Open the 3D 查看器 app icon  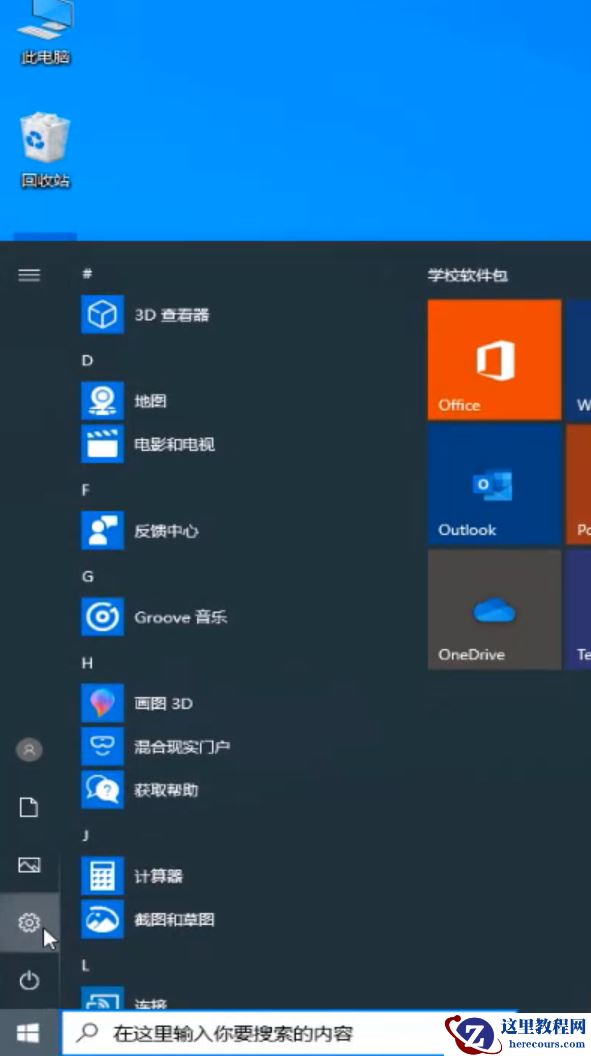102,314
